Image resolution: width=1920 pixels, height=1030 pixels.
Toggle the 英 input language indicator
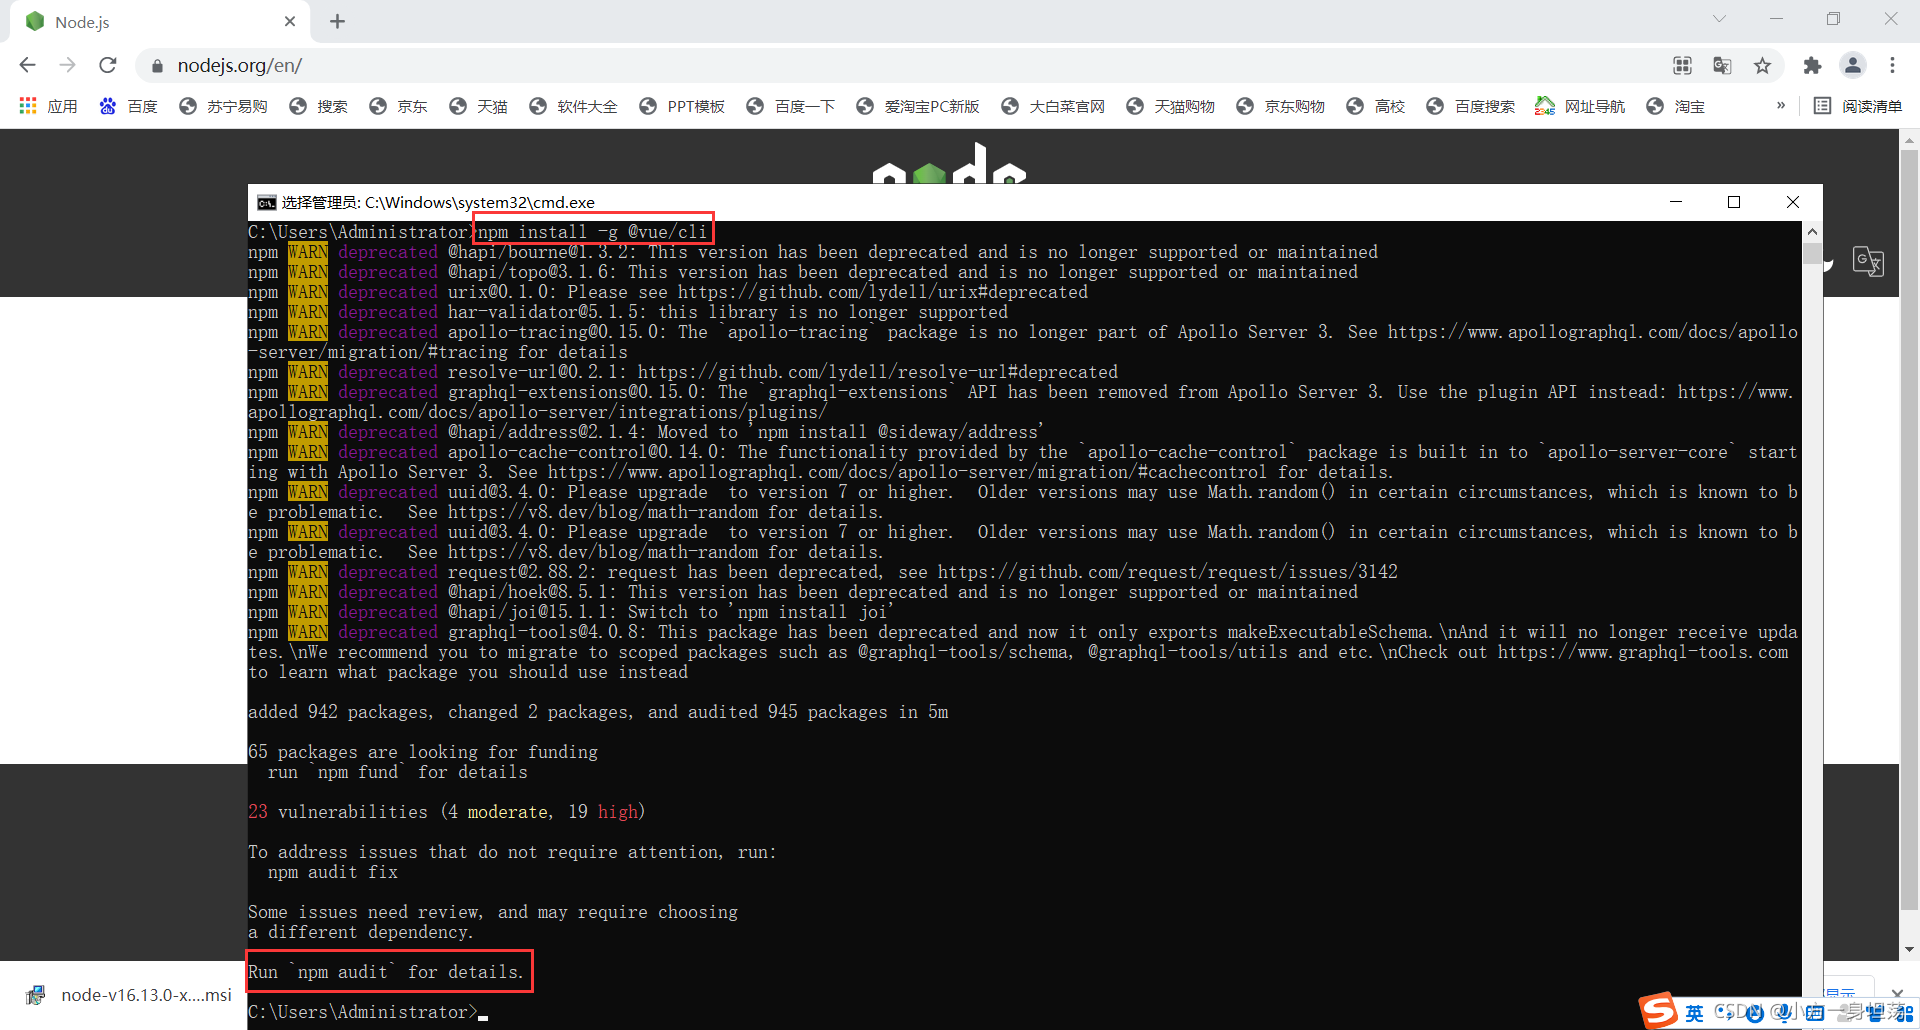point(1694,1013)
